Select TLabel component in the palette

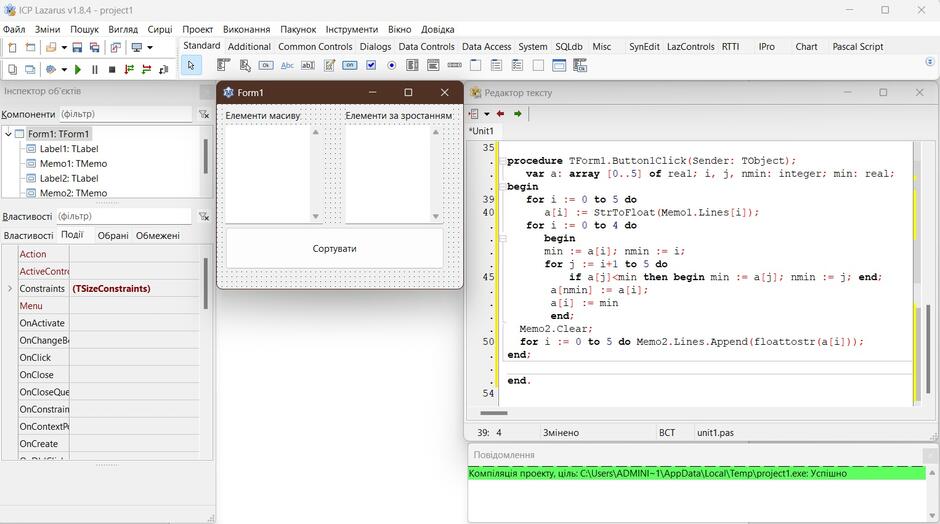pyautogui.click(x=287, y=65)
